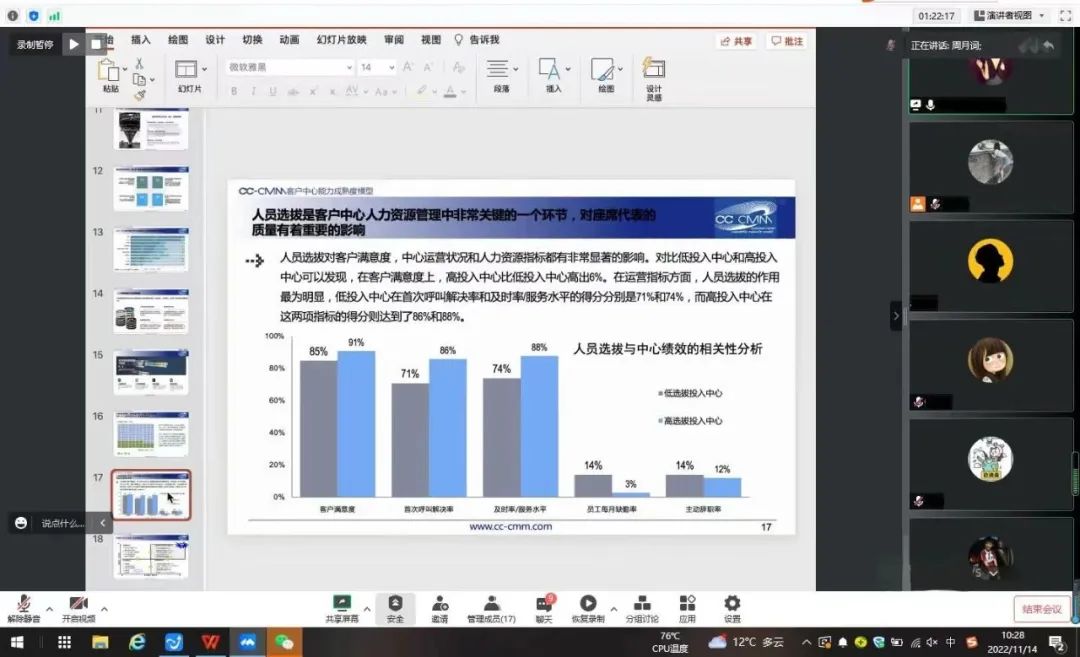Image resolution: width=1080 pixels, height=657 pixels.
Task: Toggle bold formatting B
Action: 234,92
